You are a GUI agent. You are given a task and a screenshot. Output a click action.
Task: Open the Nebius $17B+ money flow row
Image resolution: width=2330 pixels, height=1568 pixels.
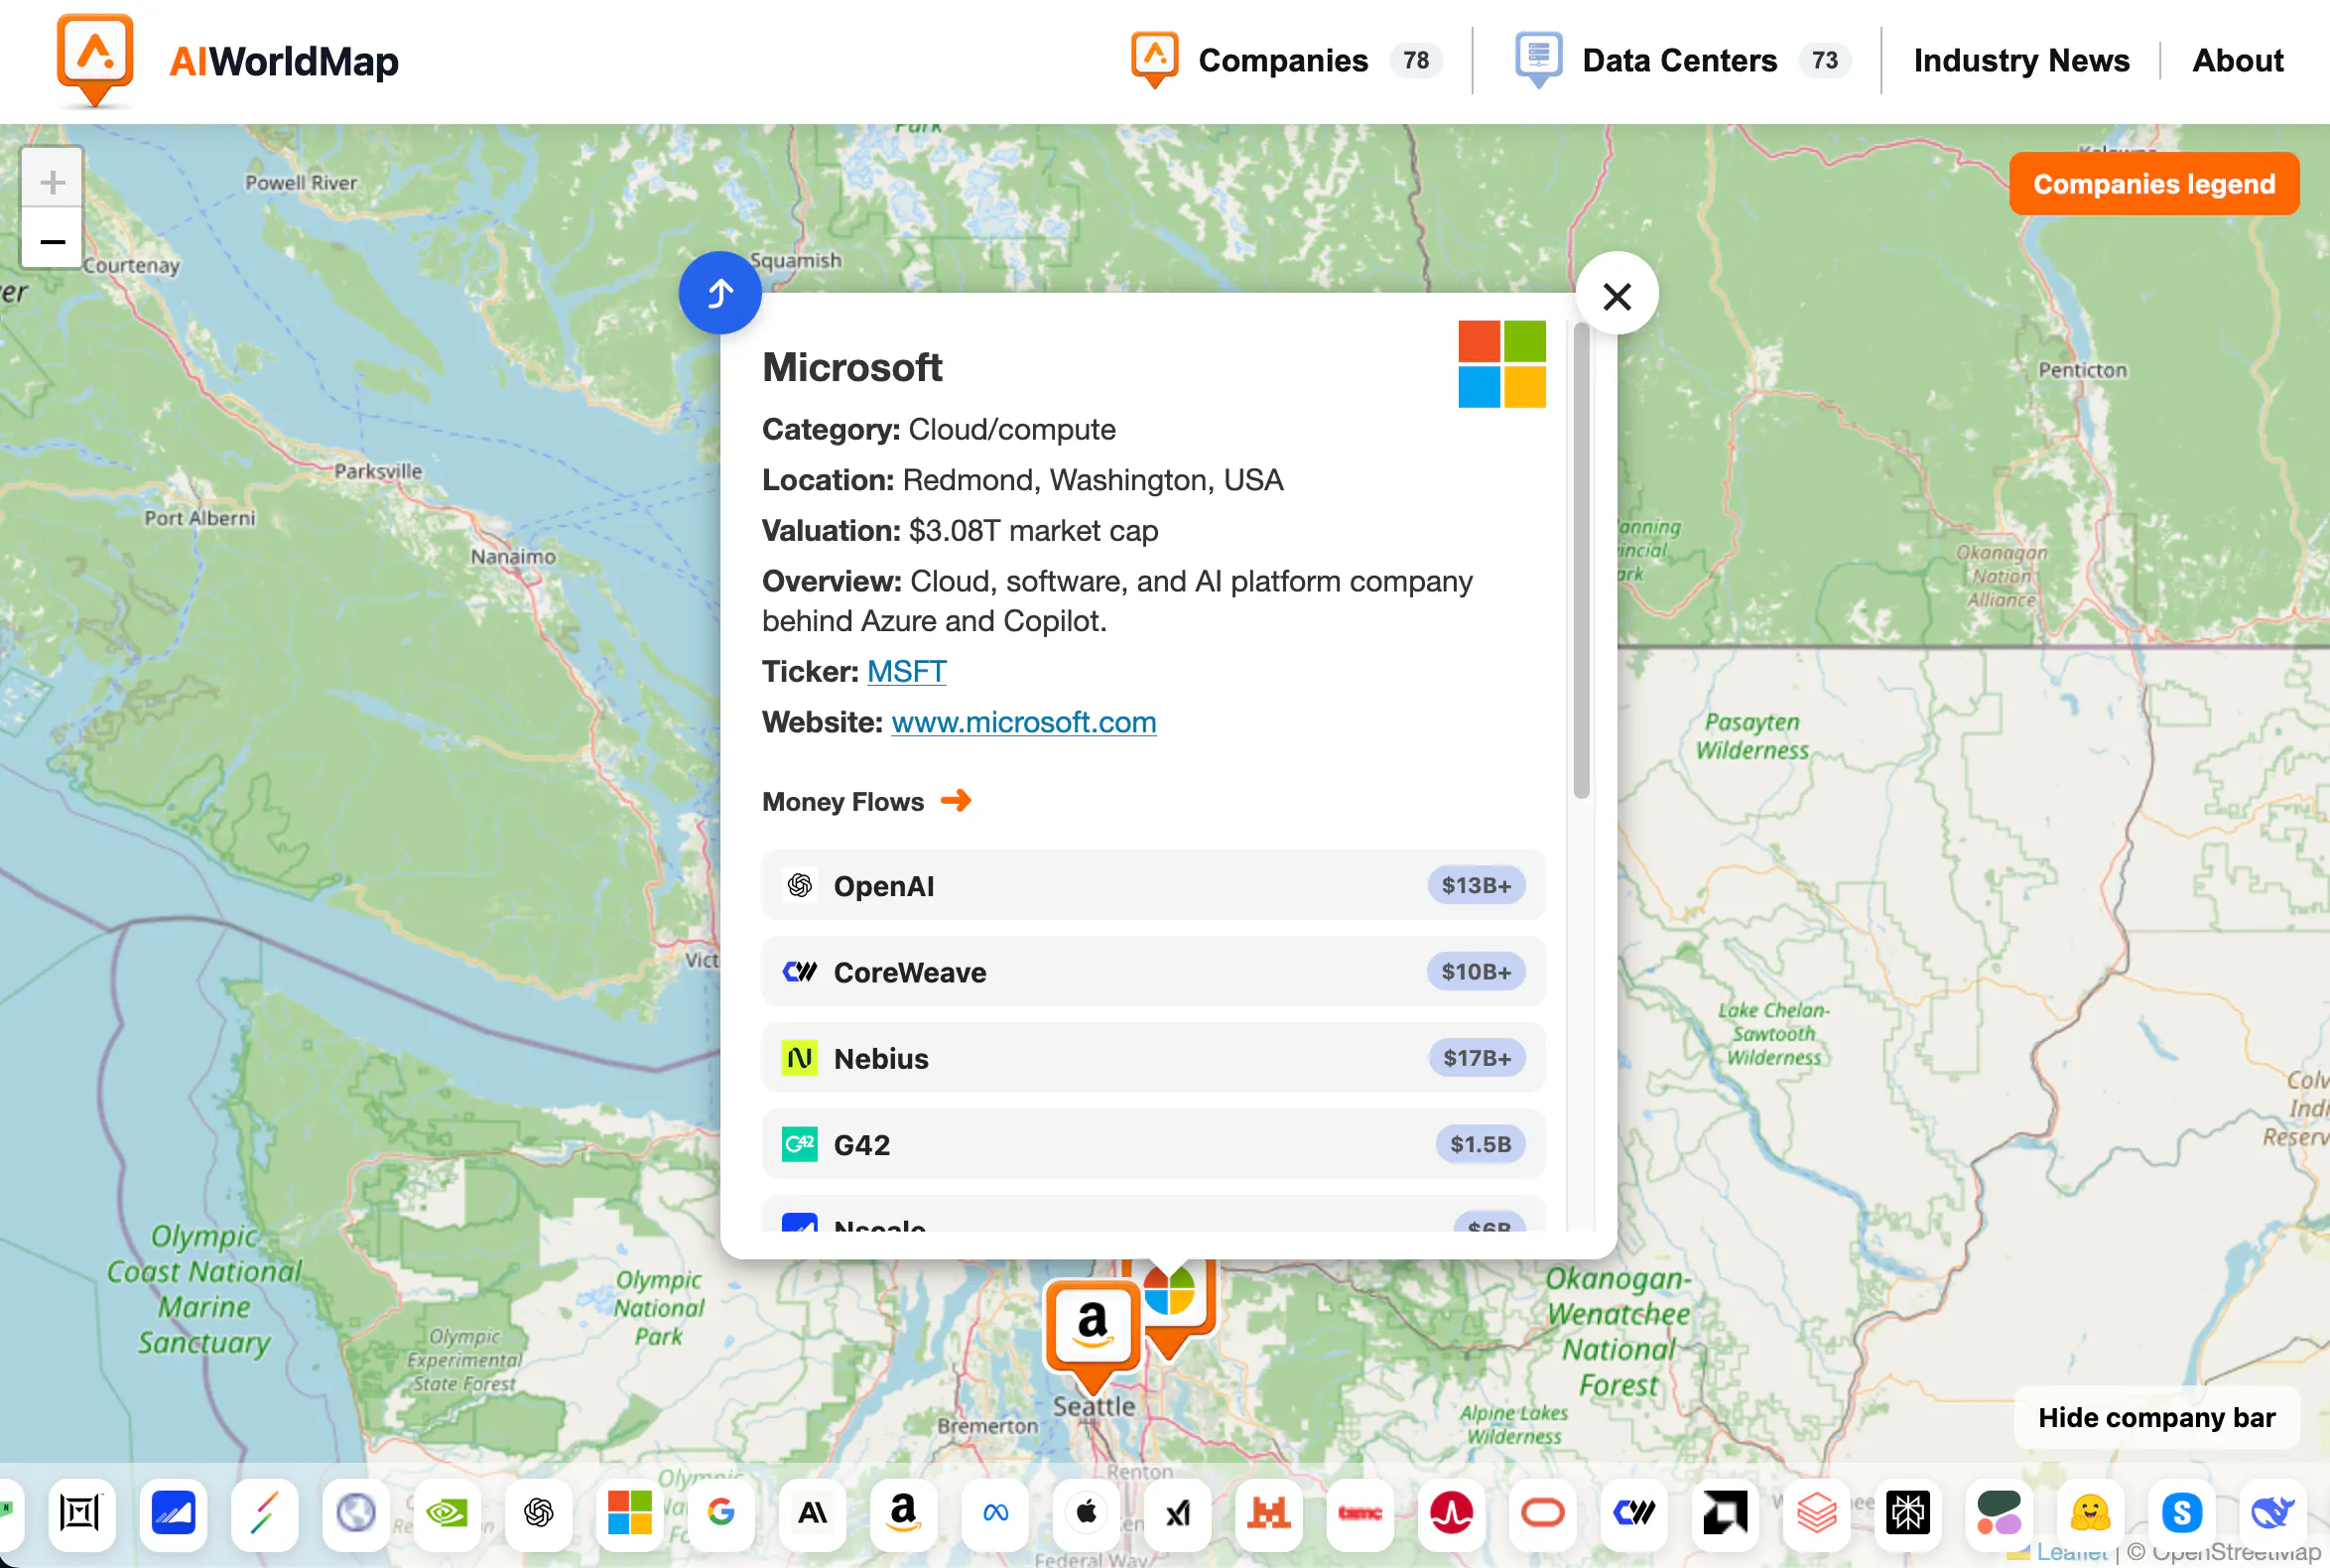[x=1153, y=1057]
